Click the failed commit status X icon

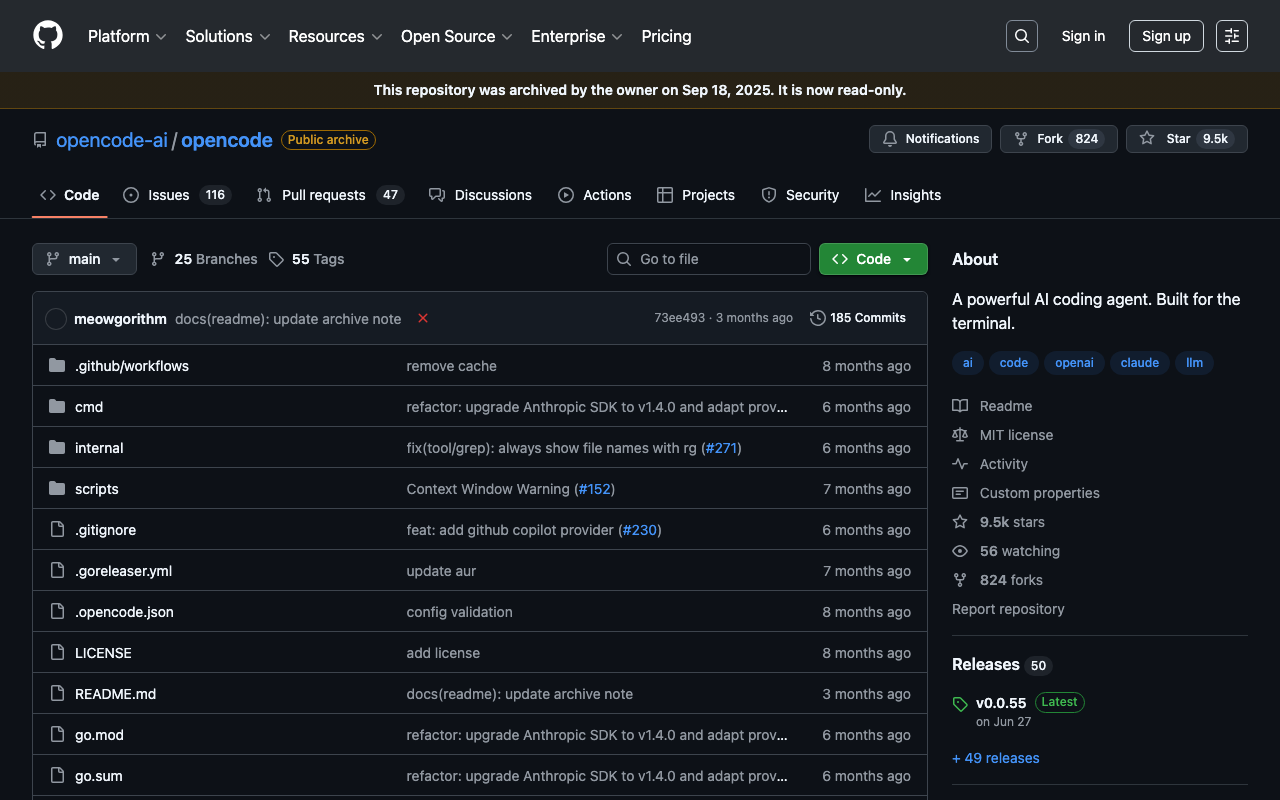pos(423,318)
